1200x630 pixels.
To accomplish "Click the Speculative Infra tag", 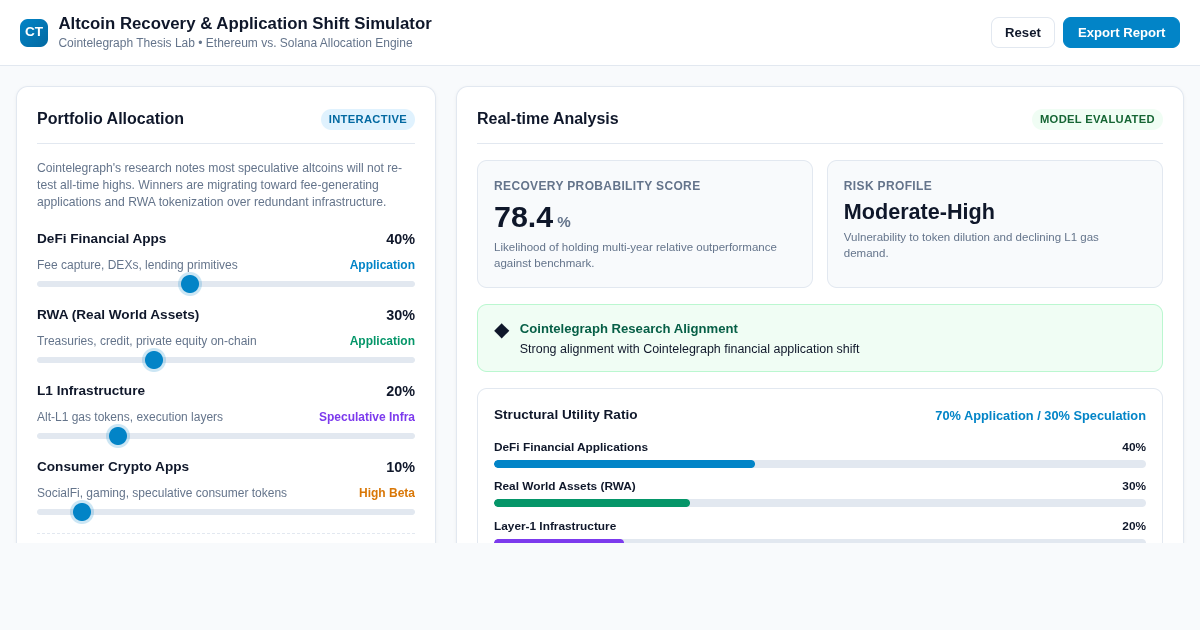I will click(367, 417).
